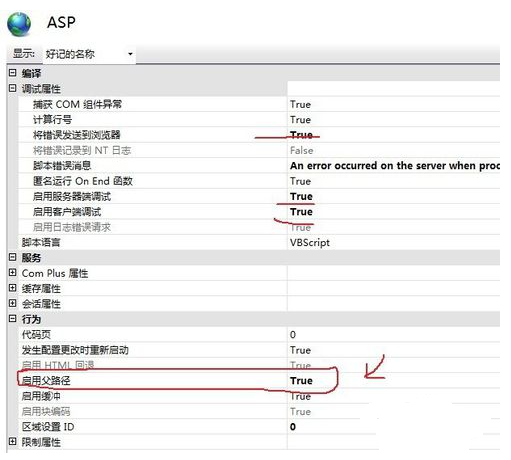Click True value for 启用客户端调试
Viewport: 511px width, 460px height.
click(x=301, y=212)
